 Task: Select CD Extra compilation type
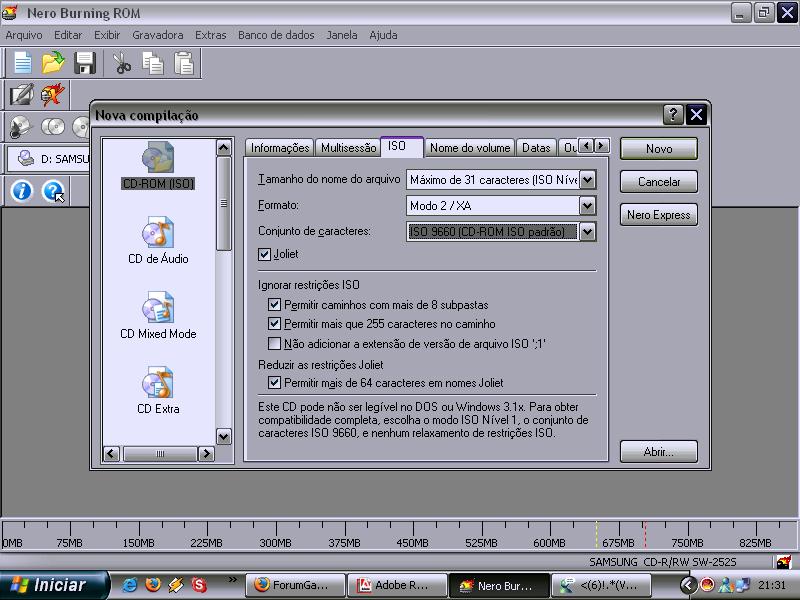pyautogui.click(x=158, y=390)
